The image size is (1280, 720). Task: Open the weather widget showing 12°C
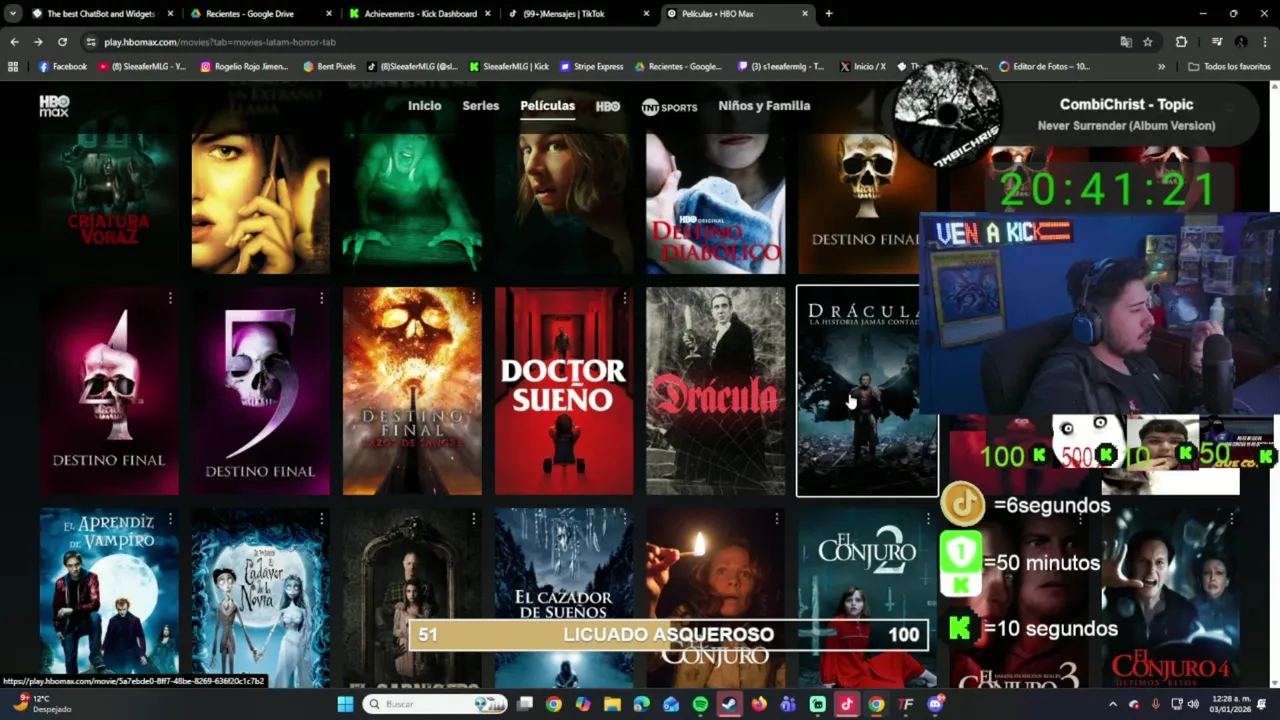[x=42, y=704]
